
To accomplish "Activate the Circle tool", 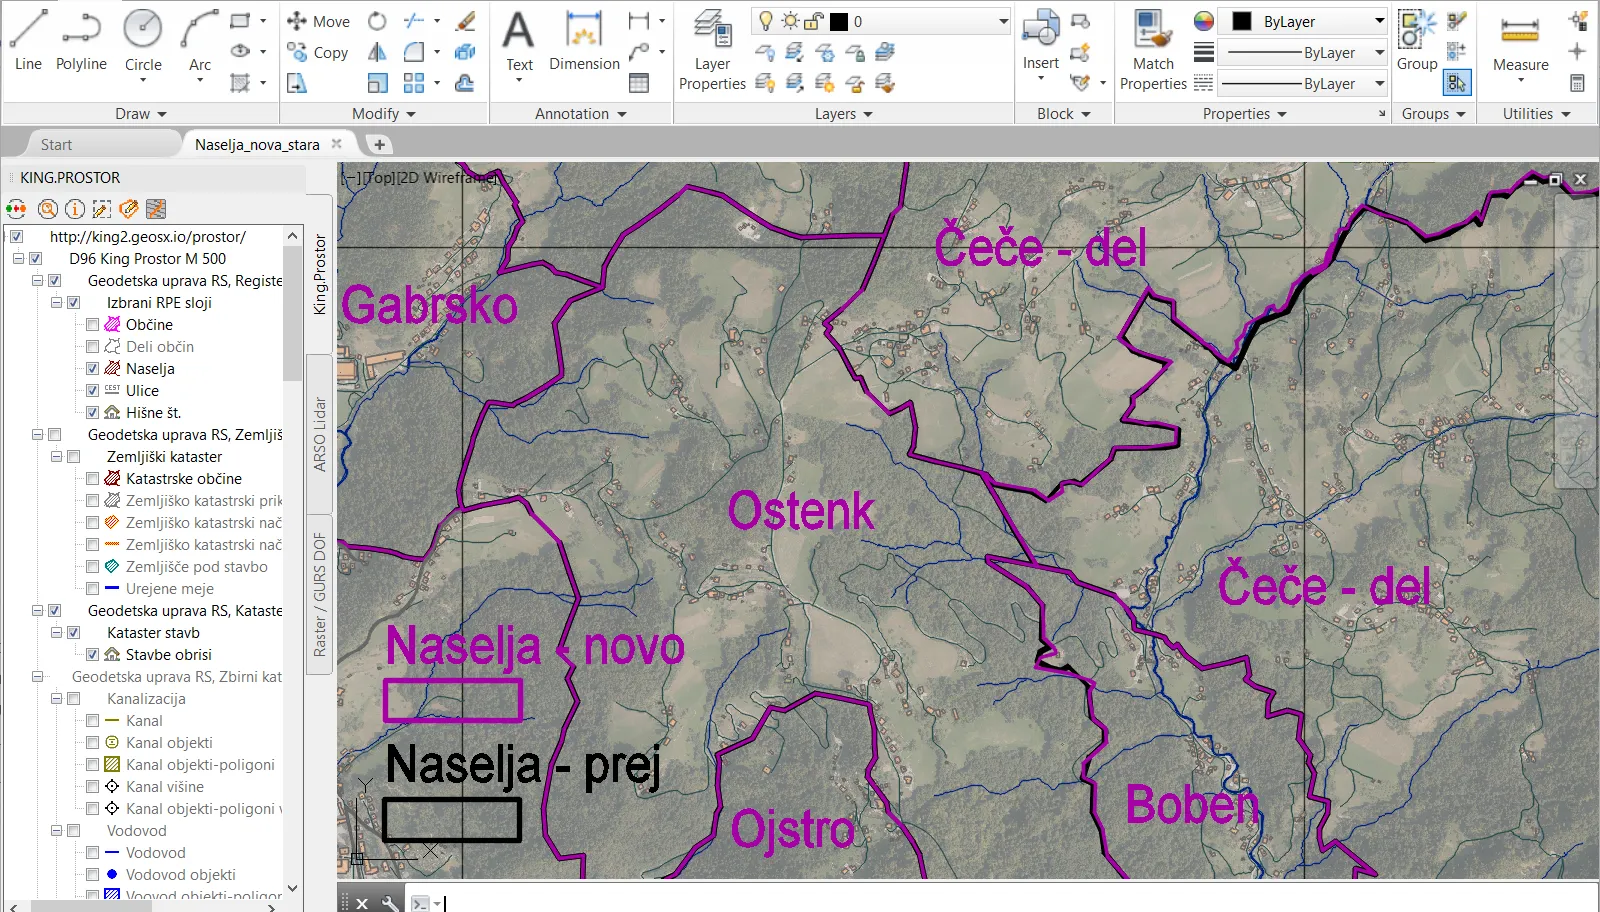I will pos(143,40).
